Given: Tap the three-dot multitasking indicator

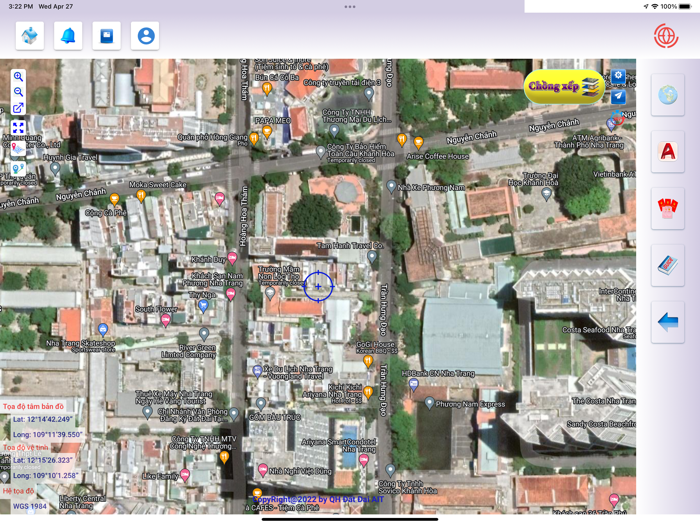Looking at the screenshot, I should coord(350,7).
